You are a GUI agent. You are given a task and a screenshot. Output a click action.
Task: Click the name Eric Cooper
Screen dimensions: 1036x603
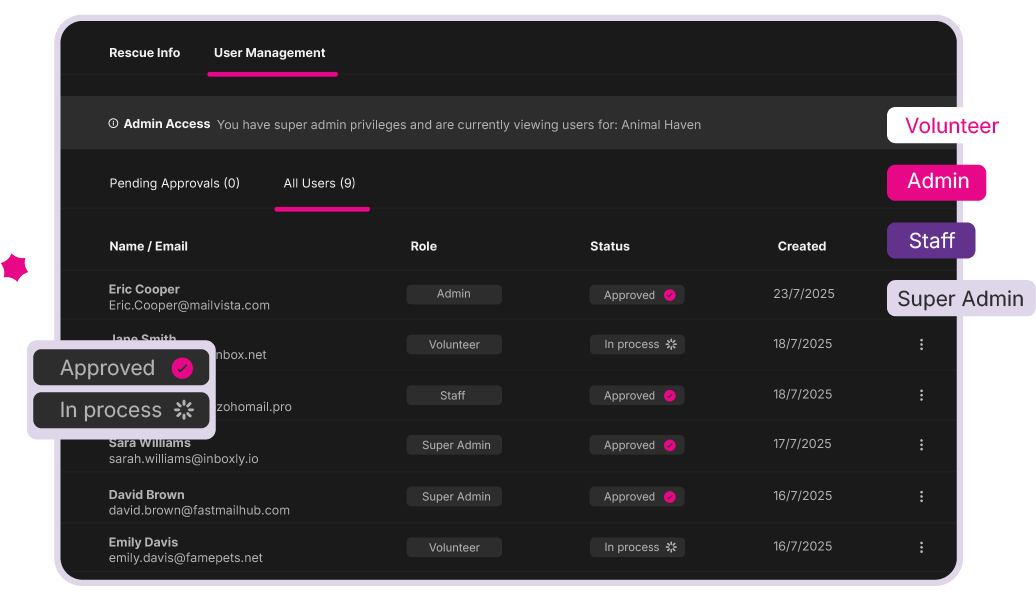[144, 289]
